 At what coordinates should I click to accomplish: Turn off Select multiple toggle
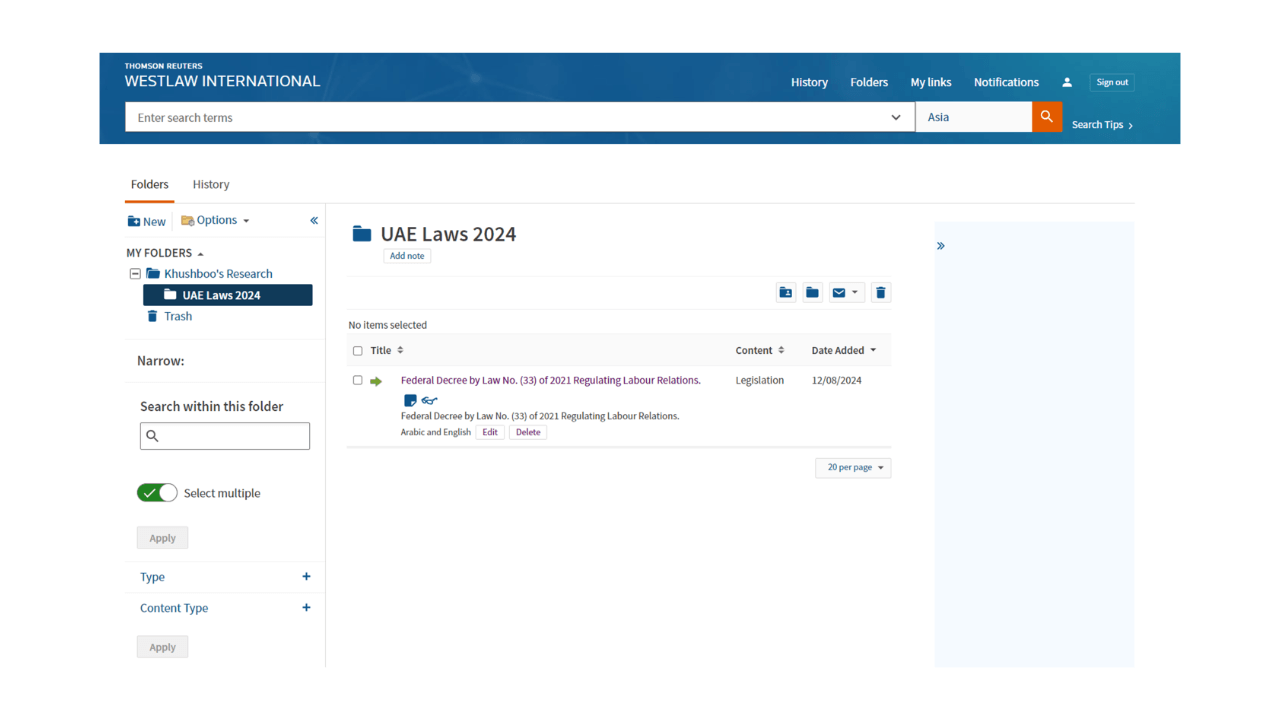point(157,493)
